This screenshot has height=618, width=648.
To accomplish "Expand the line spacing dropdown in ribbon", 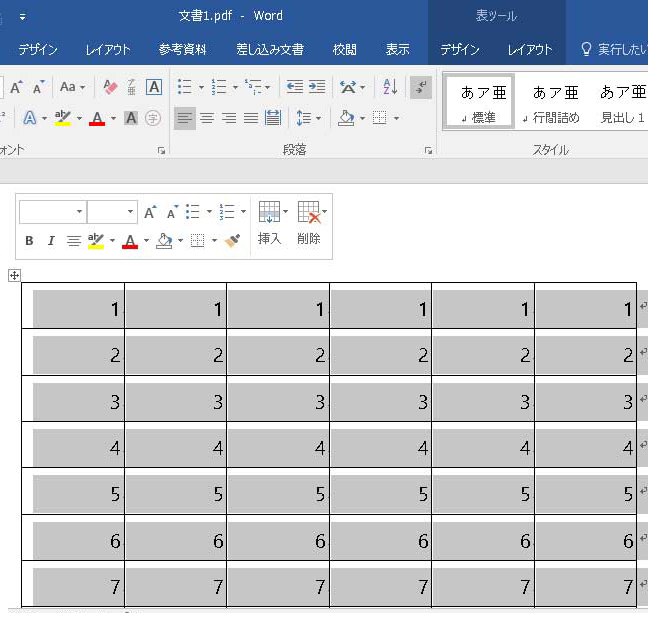I will (318, 119).
